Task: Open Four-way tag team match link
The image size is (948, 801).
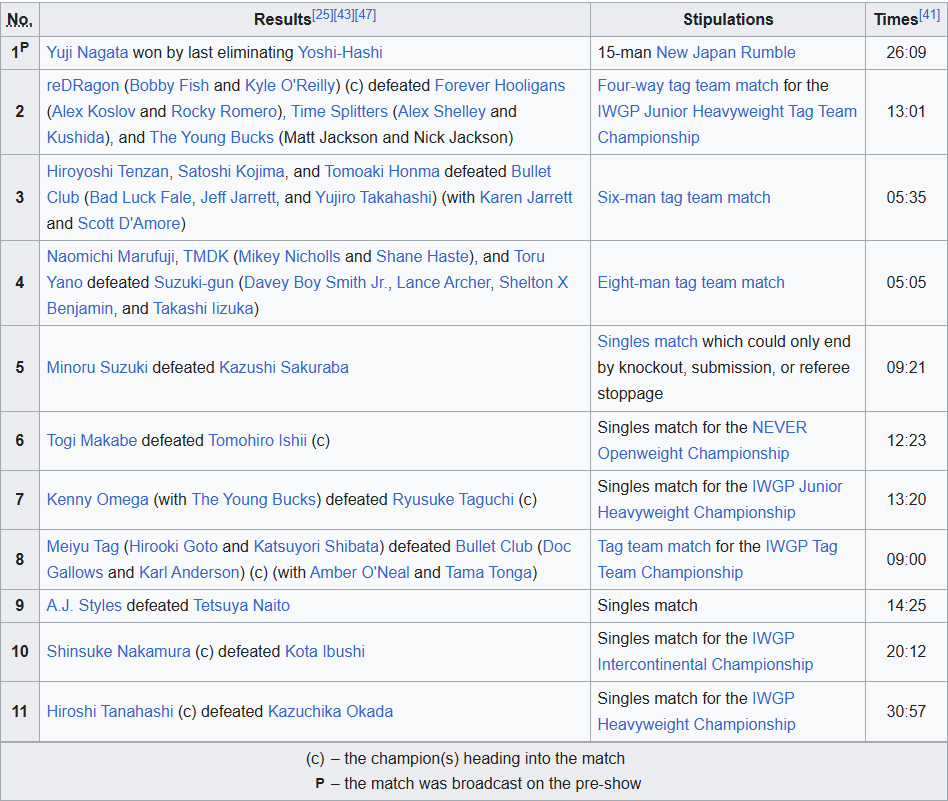Action: click(x=688, y=86)
